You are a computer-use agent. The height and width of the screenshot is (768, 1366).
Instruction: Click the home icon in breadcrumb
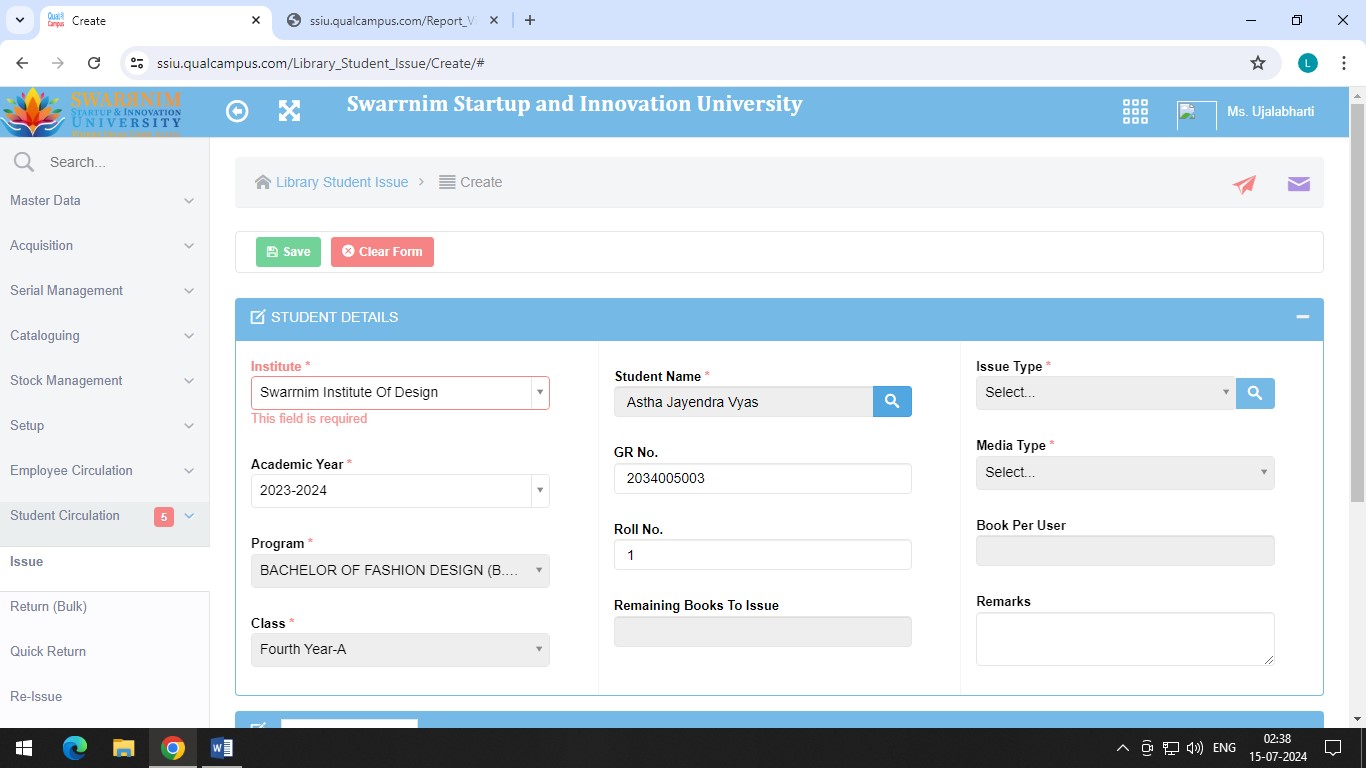coord(263,182)
